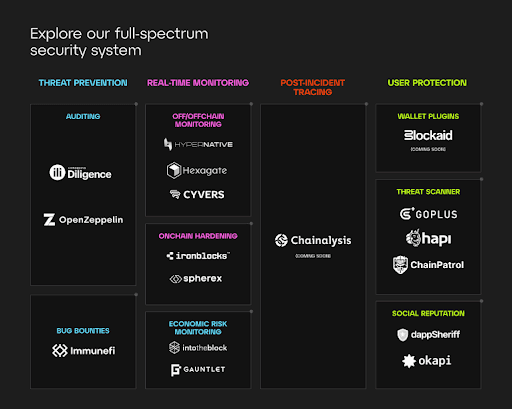Select the Real-Time Monitoring column heading

point(198,83)
